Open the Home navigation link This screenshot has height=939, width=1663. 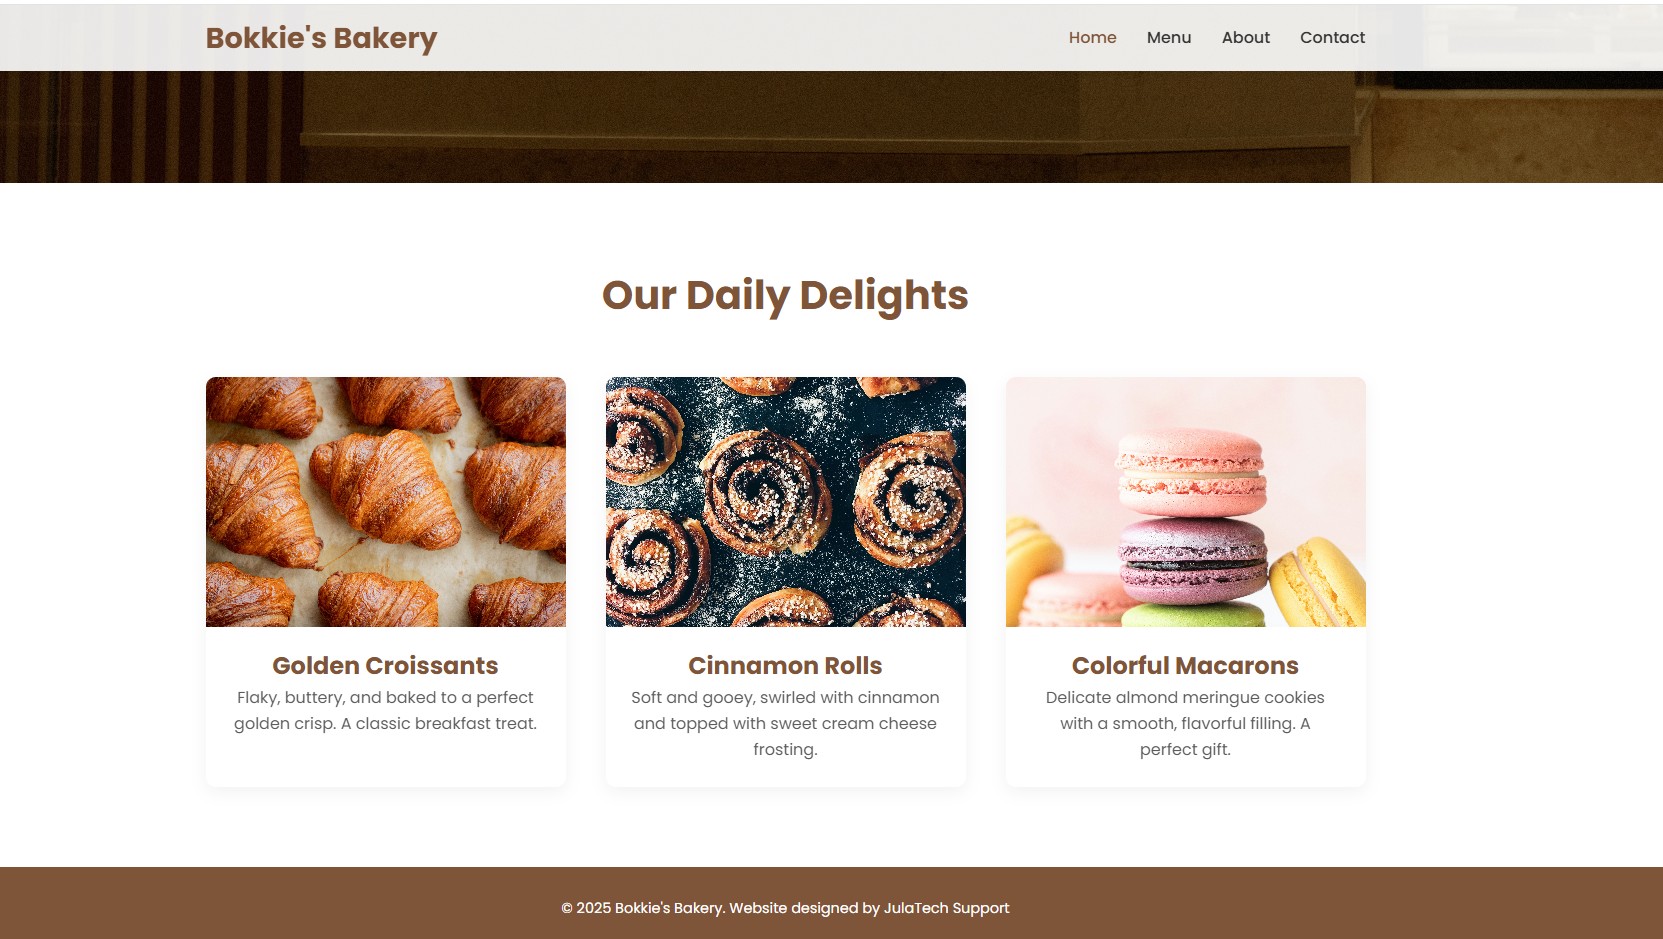click(1092, 37)
